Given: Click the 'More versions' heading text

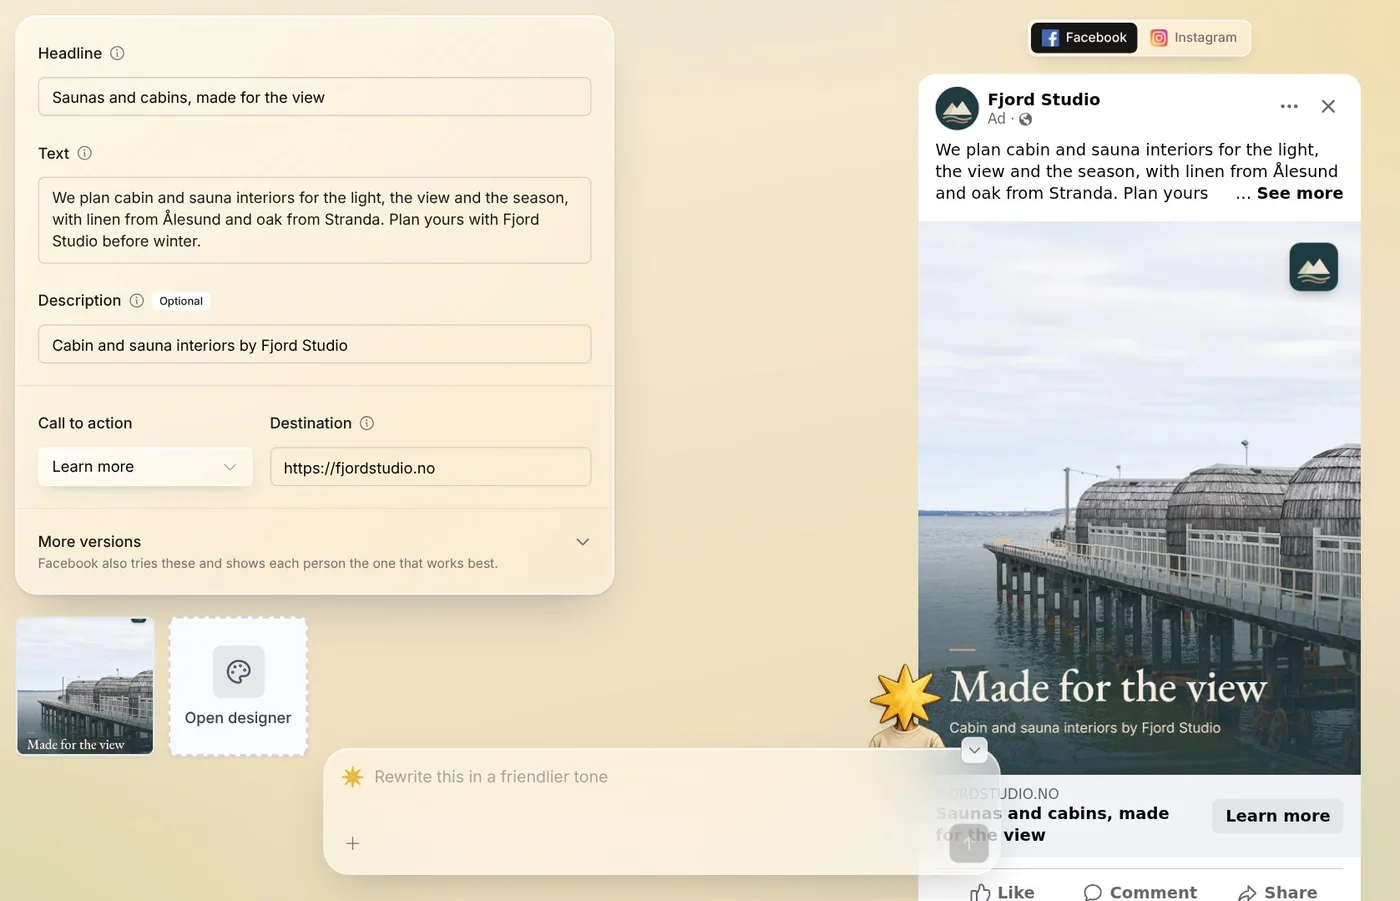Looking at the screenshot, I should click(x=90, y=542).
